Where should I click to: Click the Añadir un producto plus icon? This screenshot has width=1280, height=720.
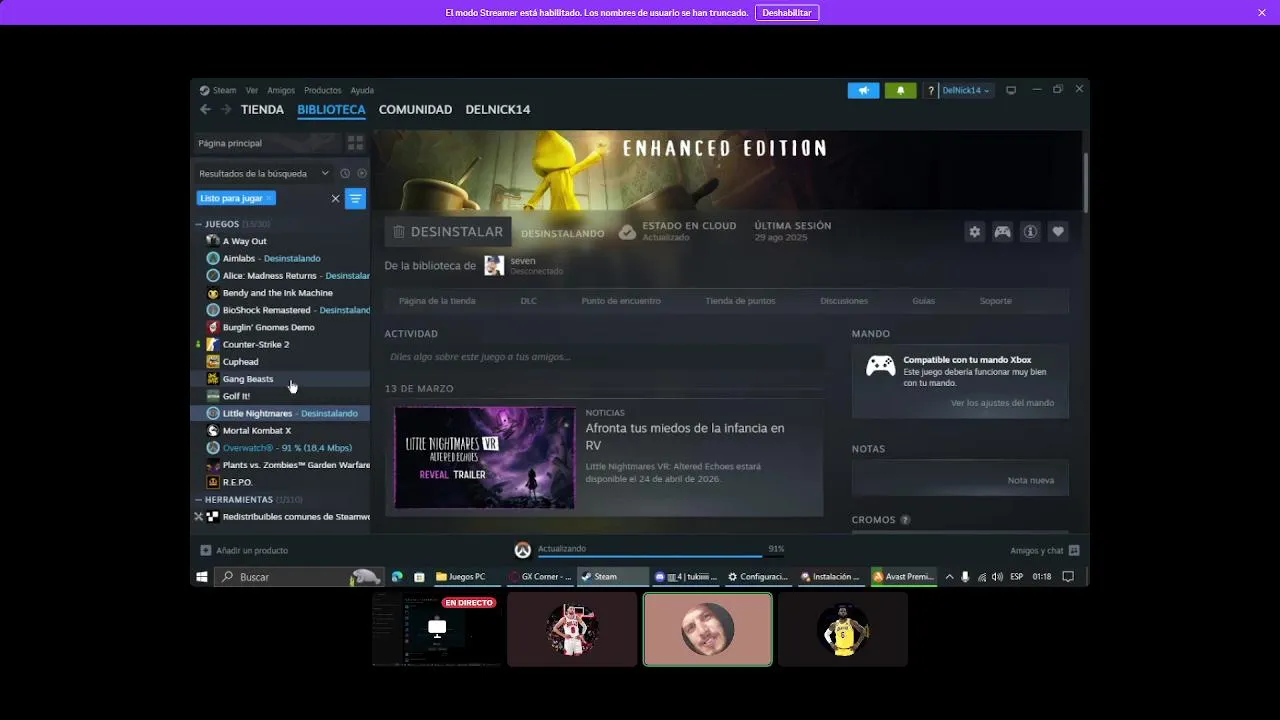205,550
